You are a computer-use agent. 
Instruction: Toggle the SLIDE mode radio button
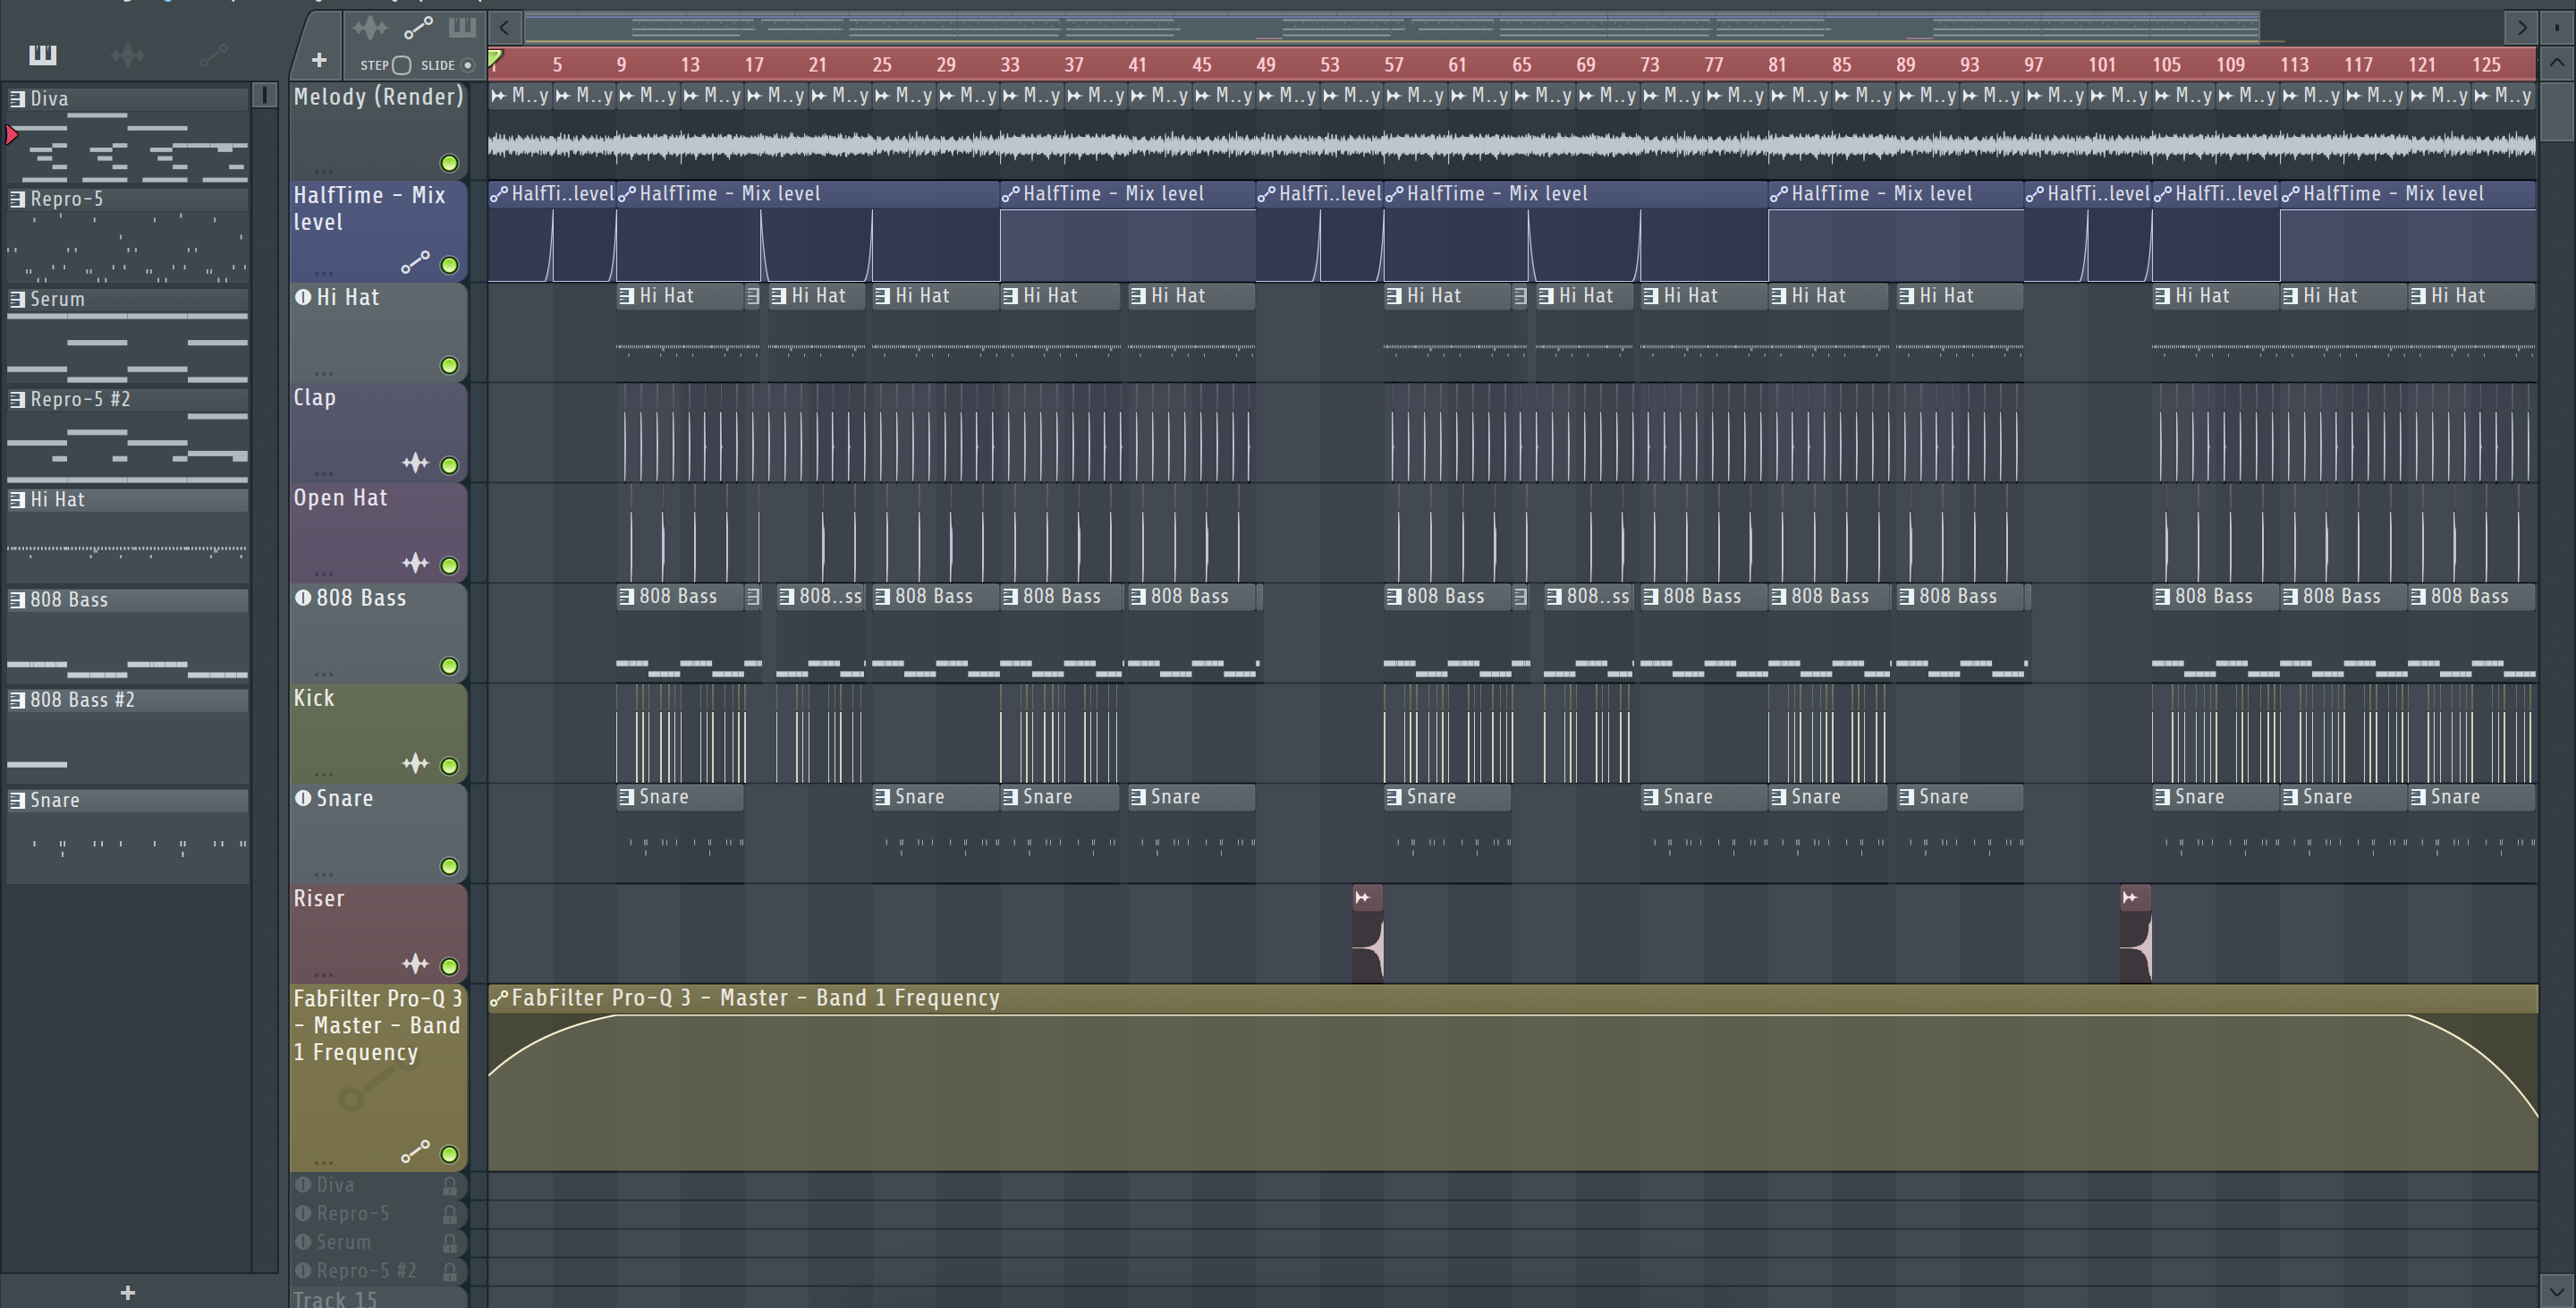(467, 65)
